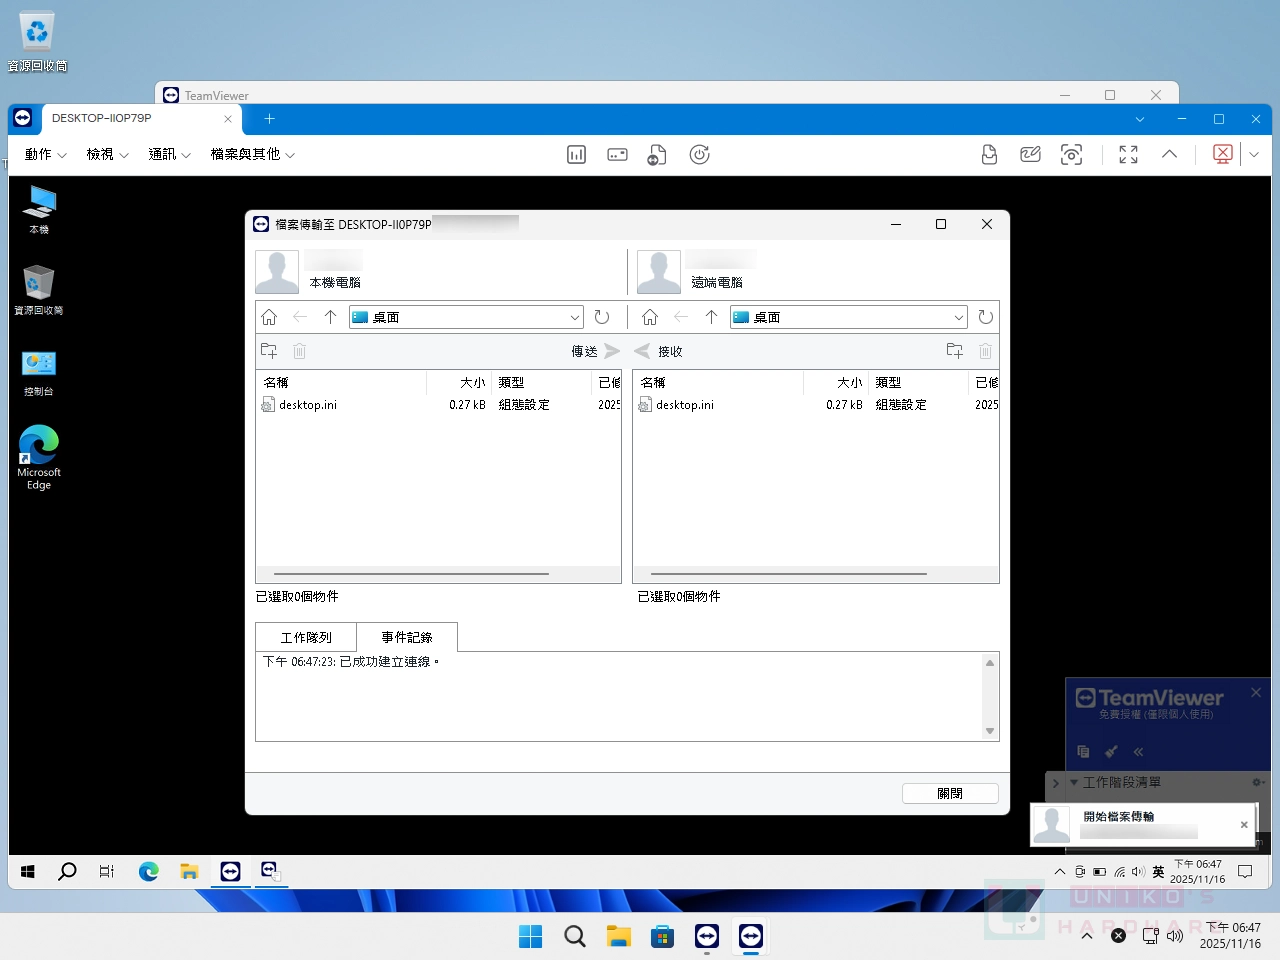Enter full screen remote view
This screenshot has height=960, width=1280.
[1128, 155]
